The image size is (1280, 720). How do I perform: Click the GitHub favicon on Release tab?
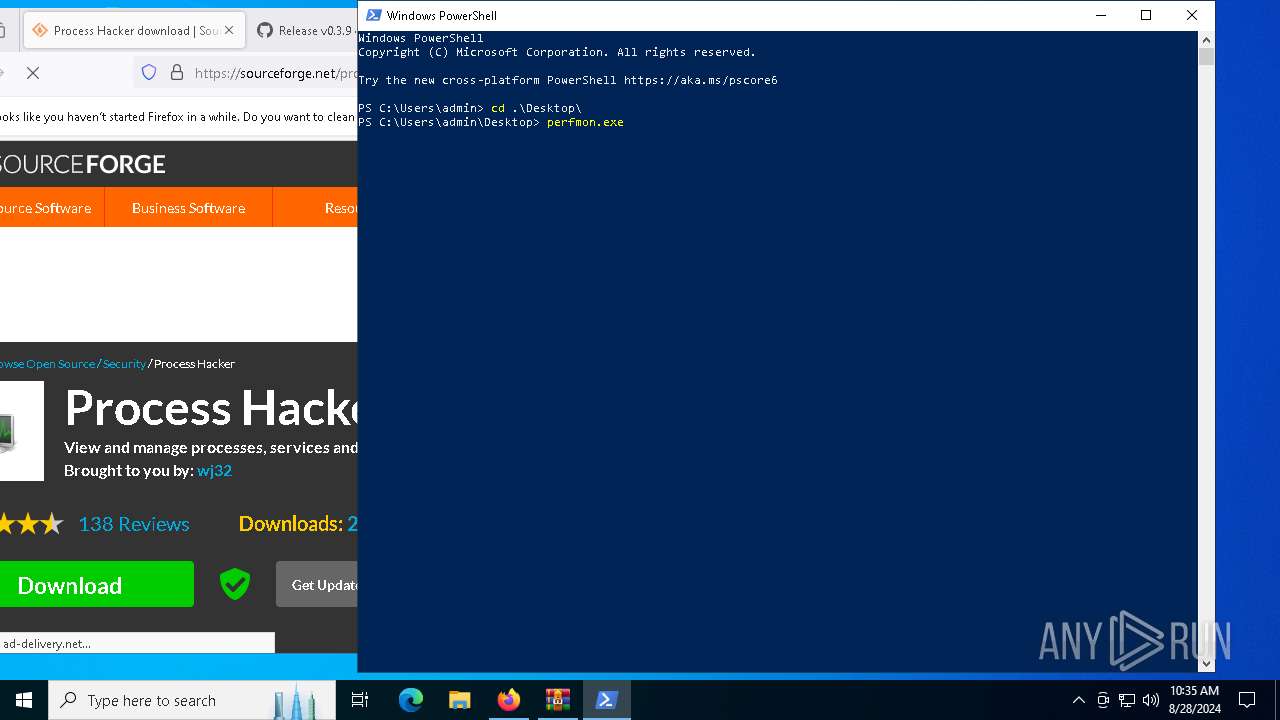click(265, 30)
